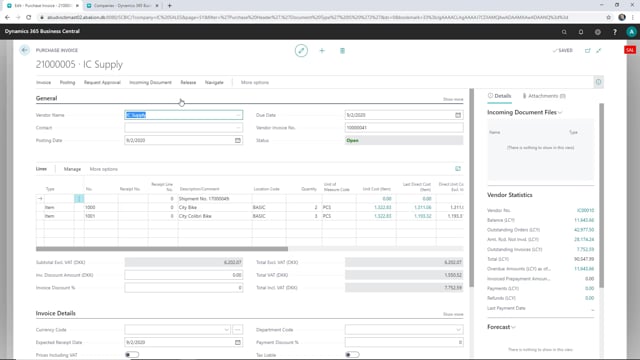Click the page vertical scrollbar
The width and height of the screenshot is (640, 360).
pos(471,188)
